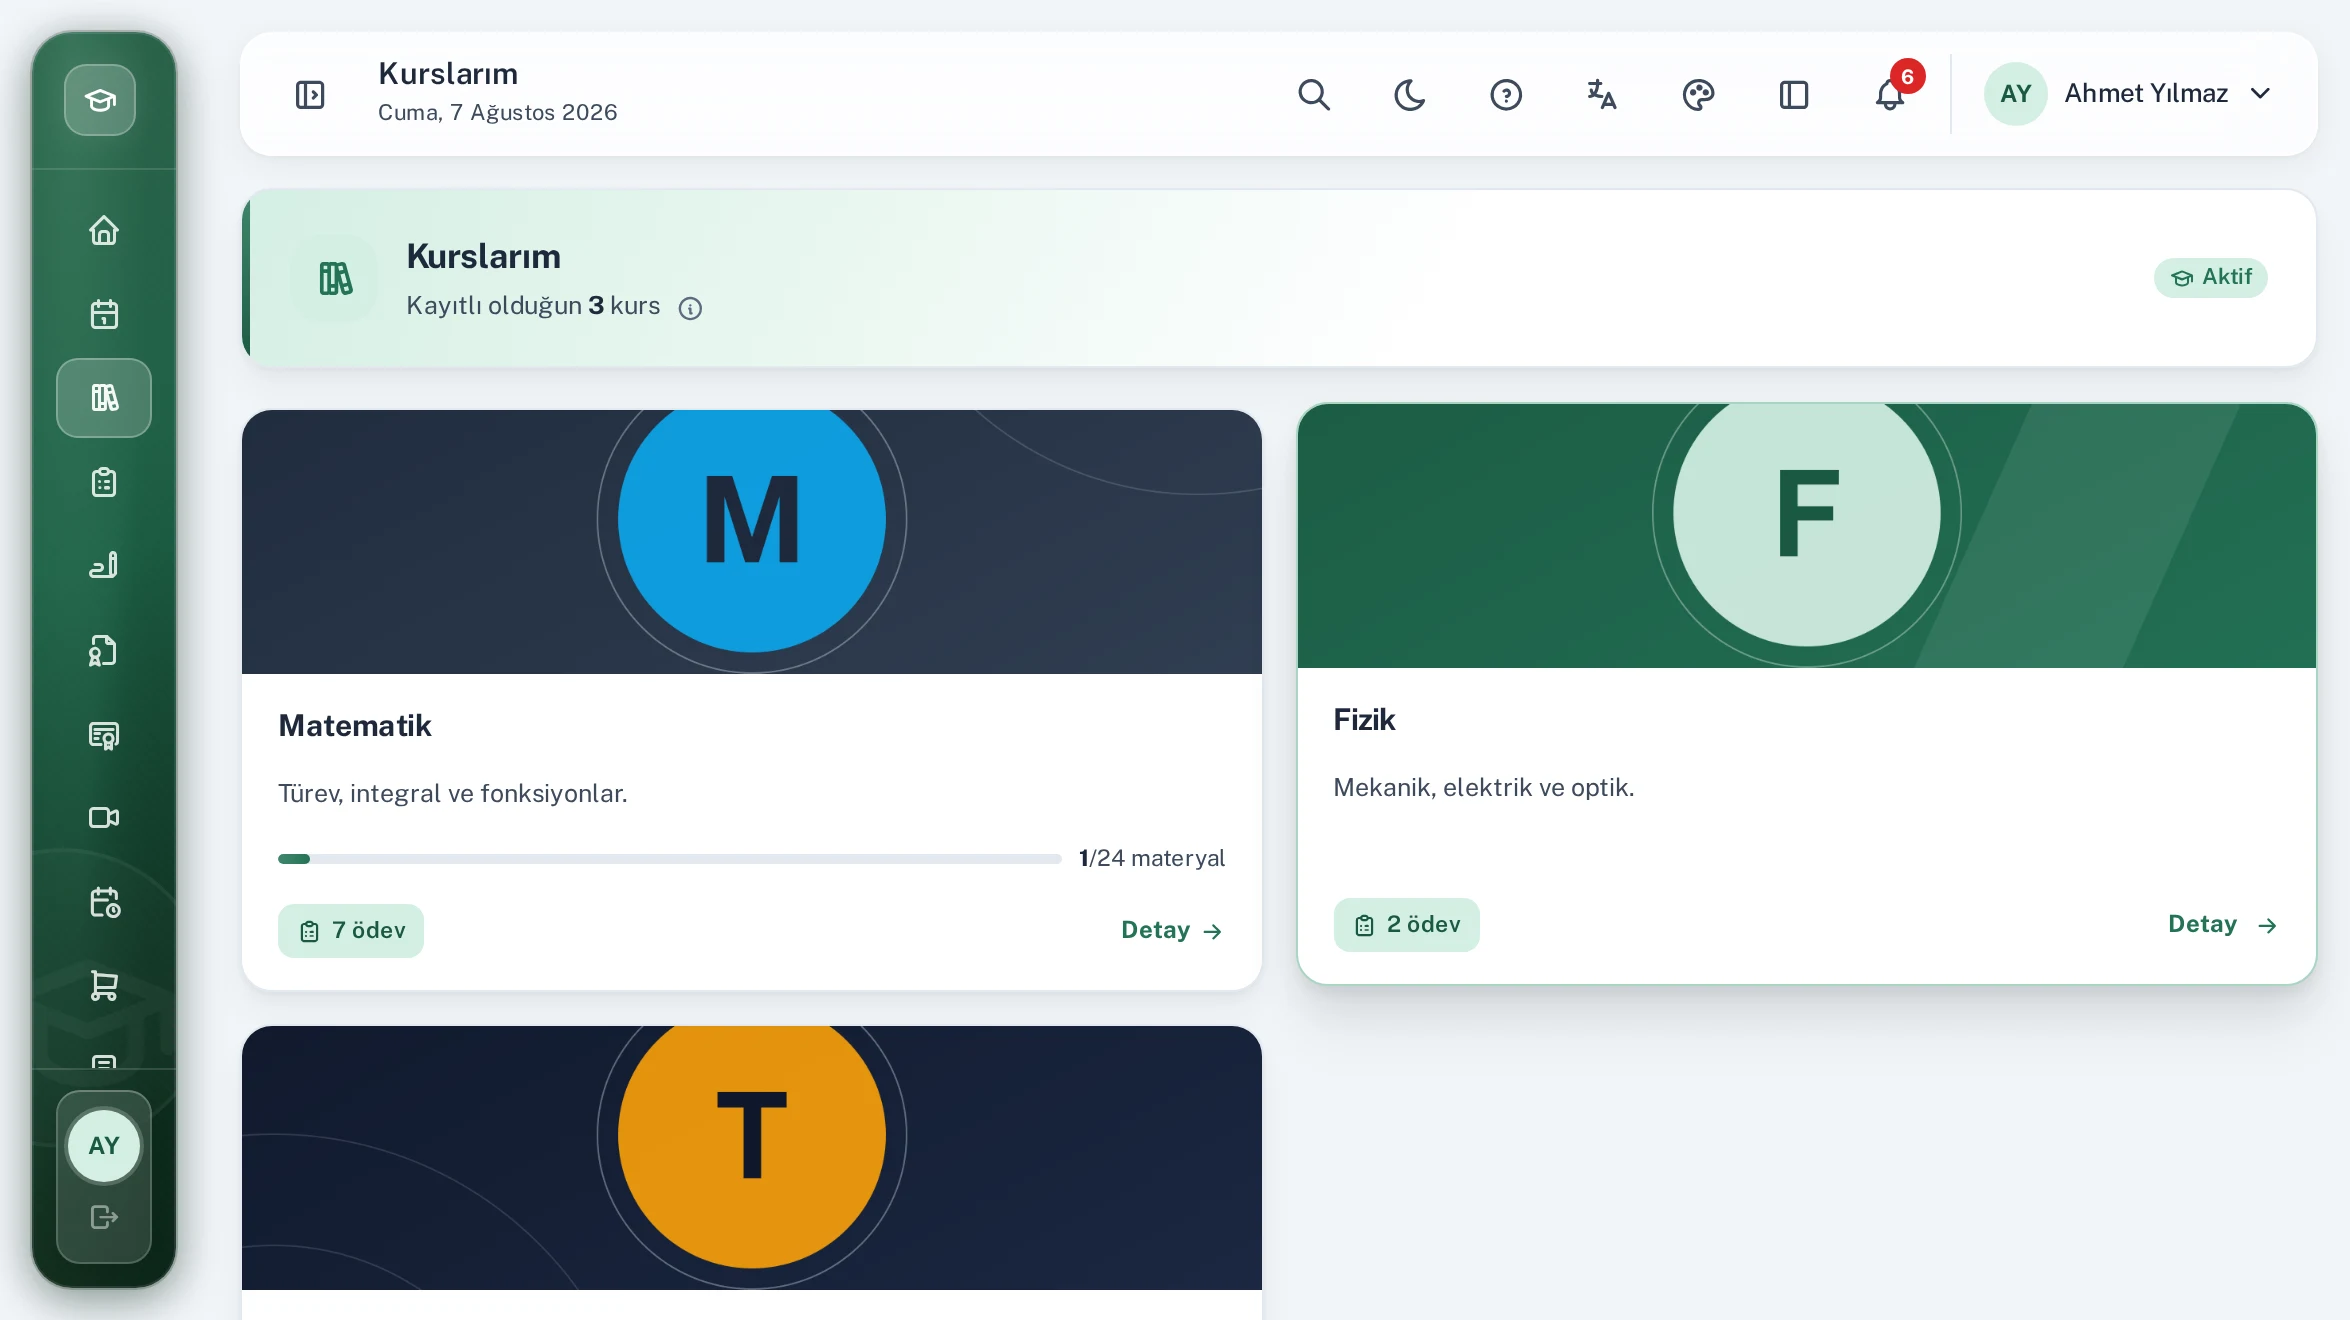
Task: Open the shopping cart icon in sidebar
Action: tap(104, 986)
